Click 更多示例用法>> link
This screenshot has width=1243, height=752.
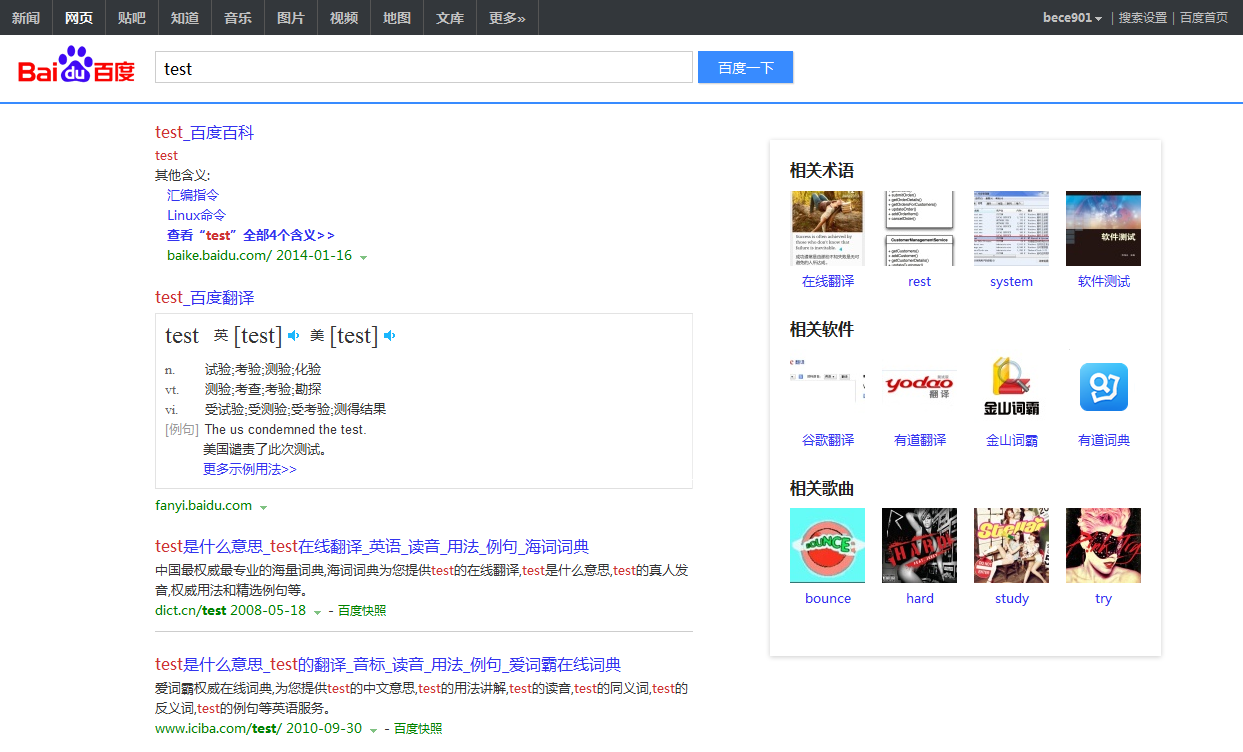pos(250,469)
